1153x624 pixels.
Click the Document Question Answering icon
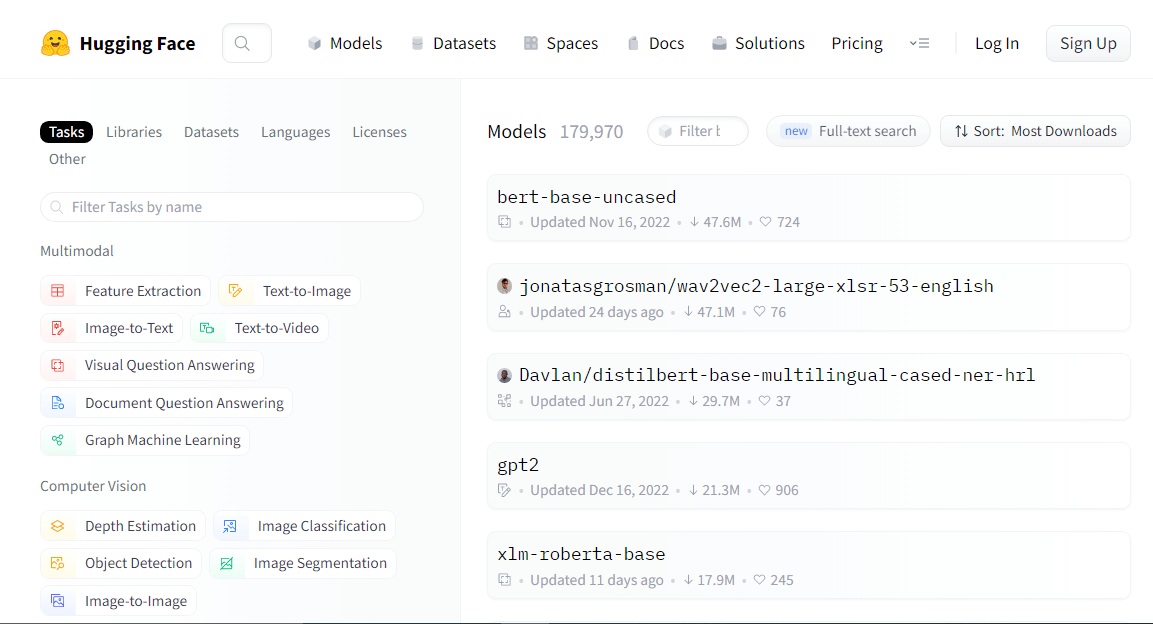pos(57,403)
